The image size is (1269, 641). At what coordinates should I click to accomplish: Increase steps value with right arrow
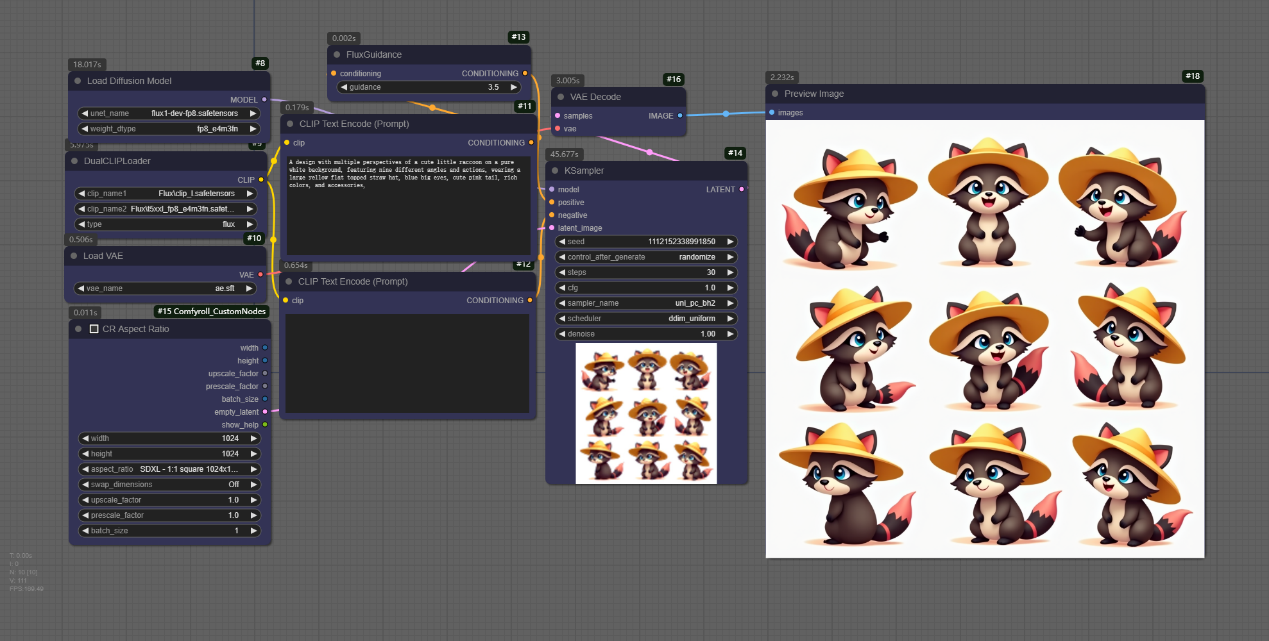731,272
